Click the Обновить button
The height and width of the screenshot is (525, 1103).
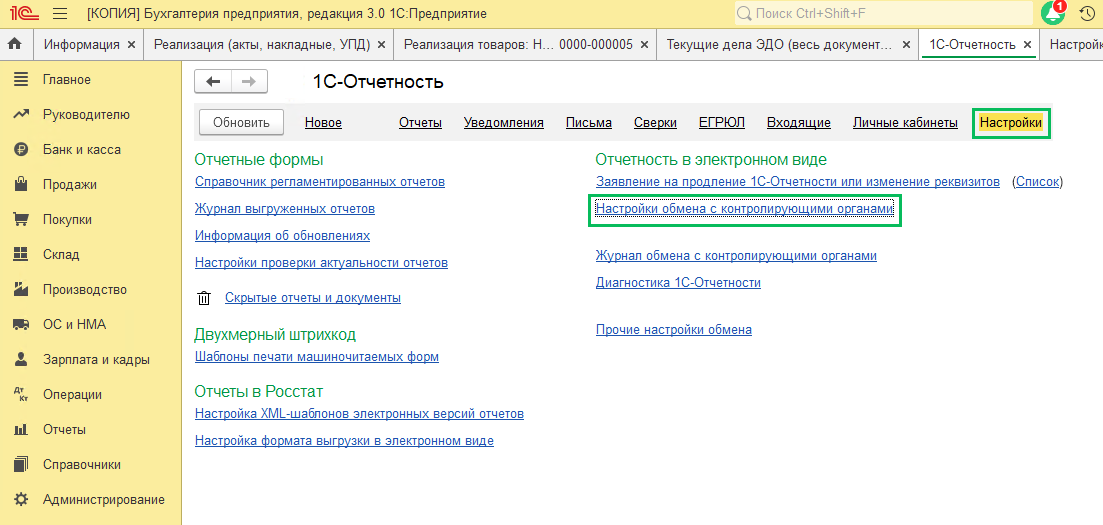pos(241,122)
